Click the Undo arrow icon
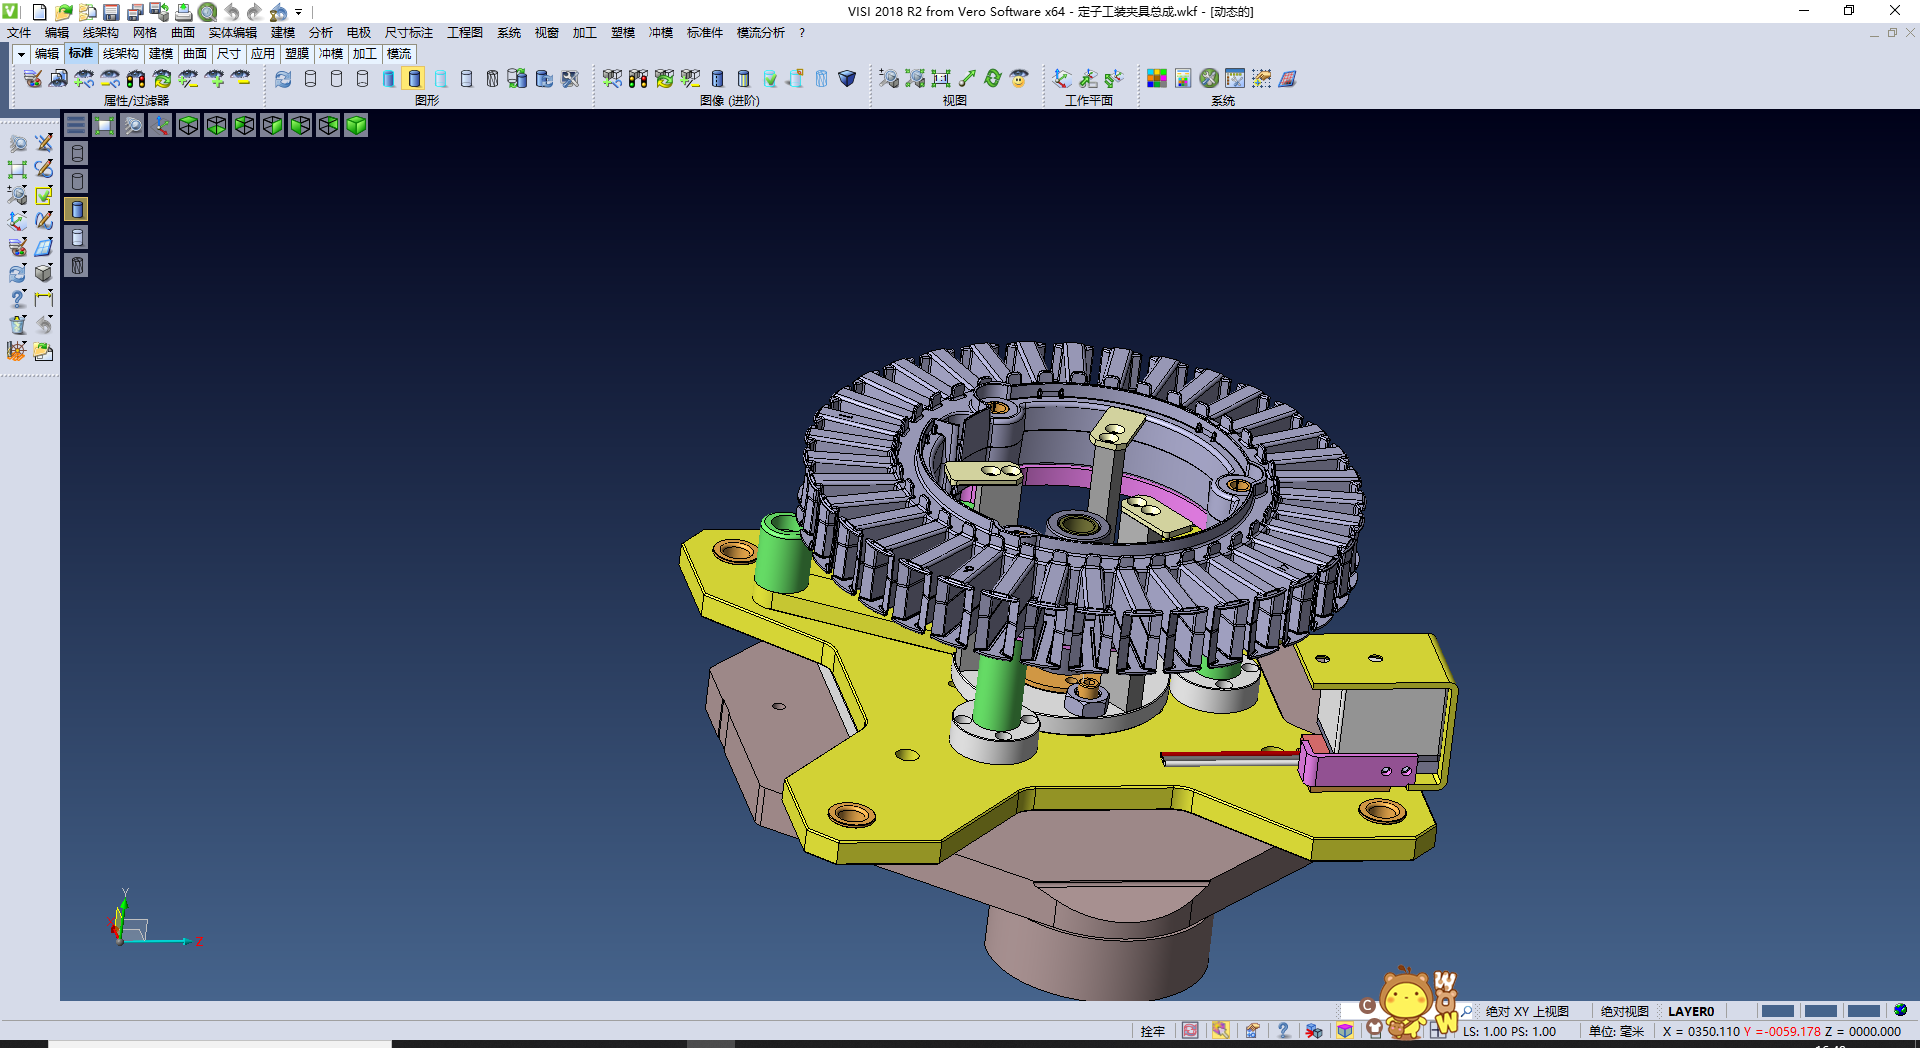 pos(231,12)
